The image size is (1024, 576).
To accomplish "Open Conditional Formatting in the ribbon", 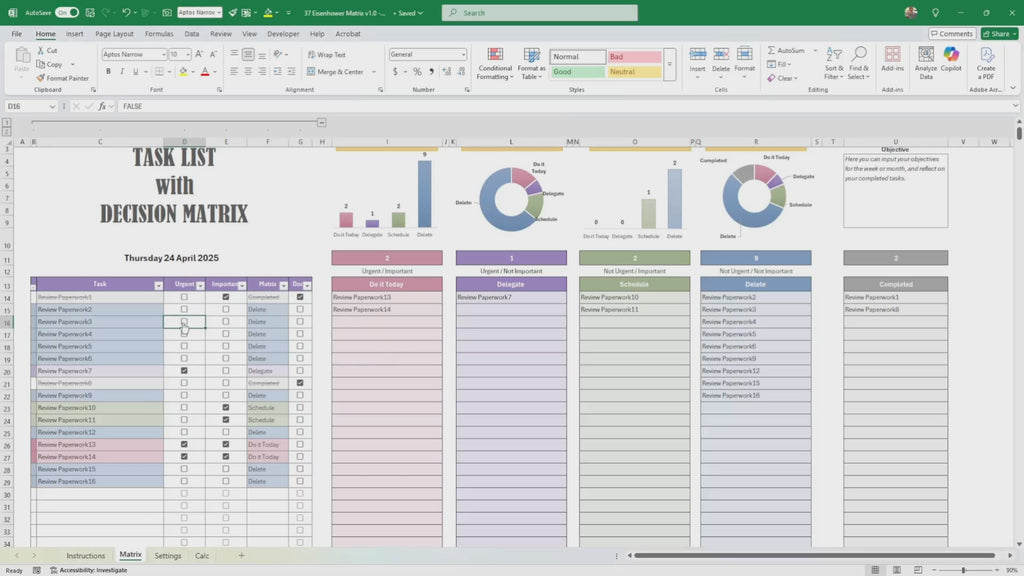I will (x=494, y=62).
